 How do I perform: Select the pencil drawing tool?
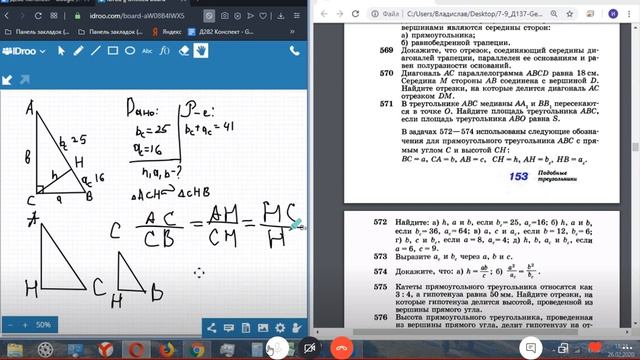coord(78,51)
